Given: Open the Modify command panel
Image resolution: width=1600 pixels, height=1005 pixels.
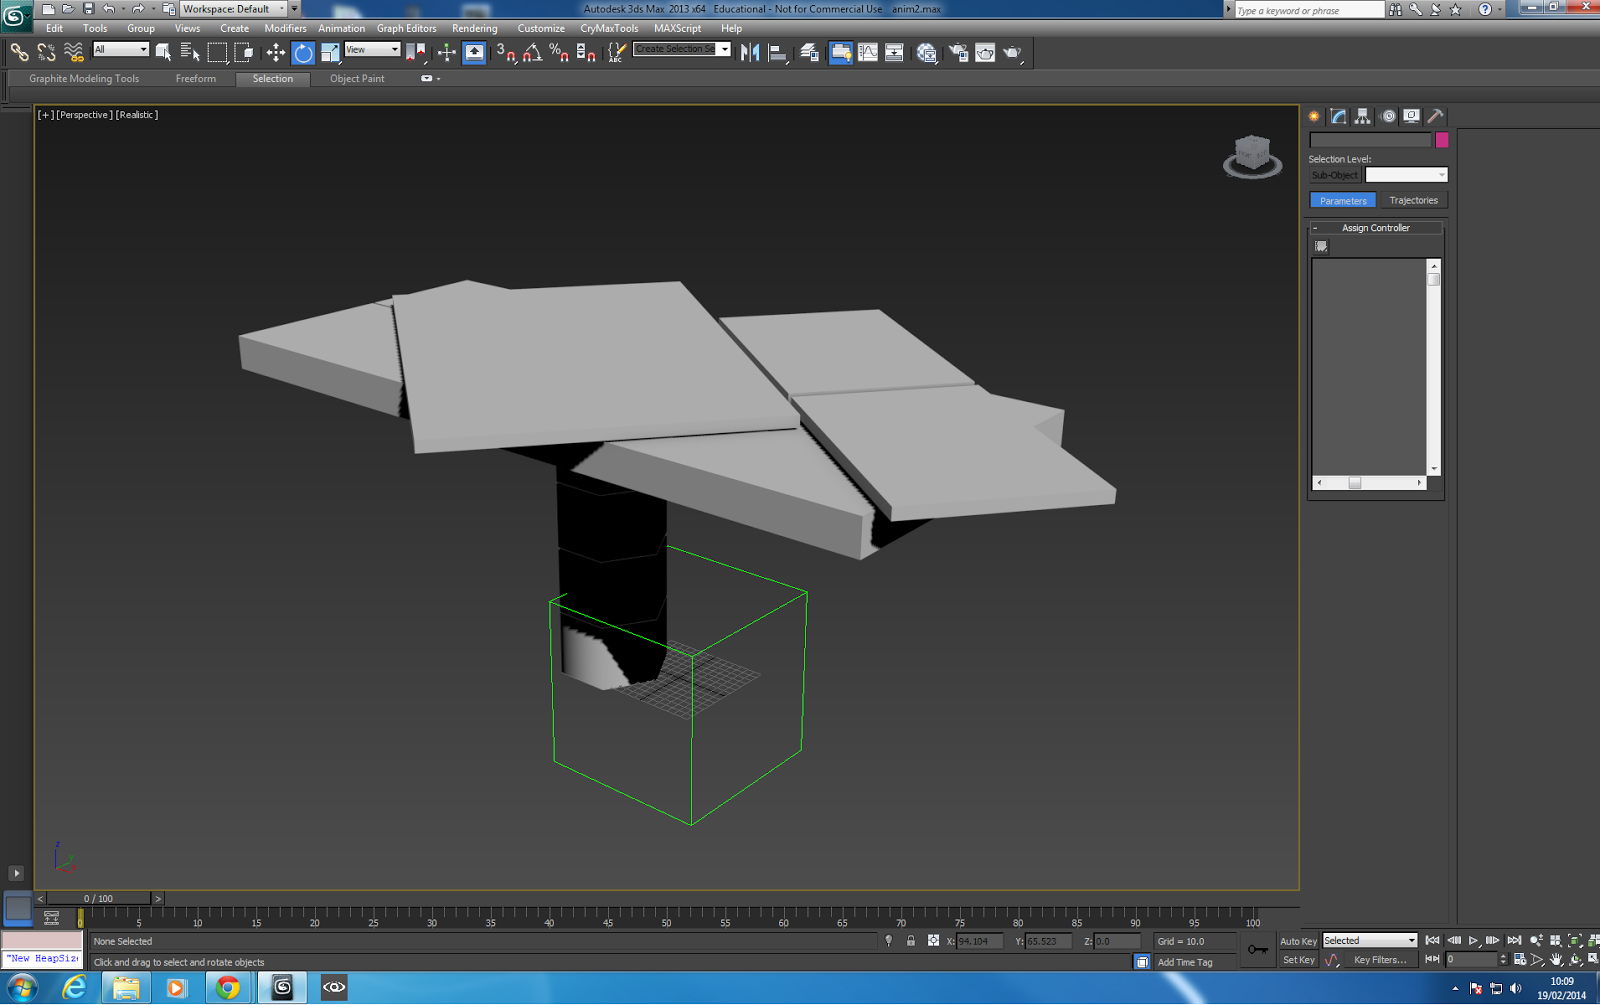Looking at the screenshot, I should [x=1338, y=116].
